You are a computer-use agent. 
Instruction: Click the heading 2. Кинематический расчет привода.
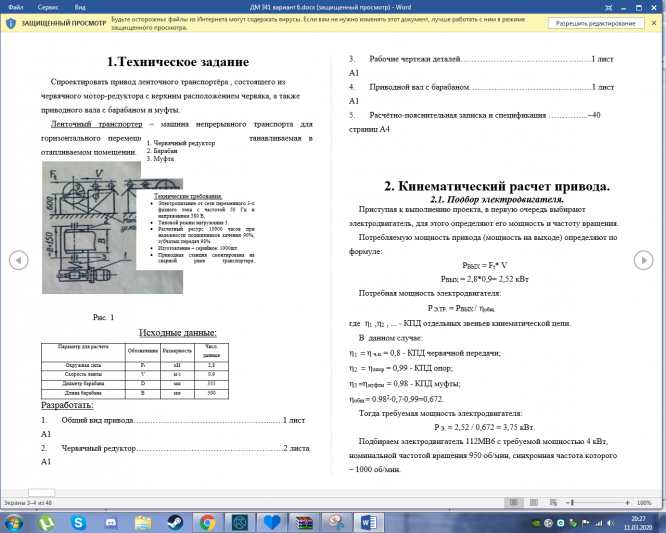point(497,186)
